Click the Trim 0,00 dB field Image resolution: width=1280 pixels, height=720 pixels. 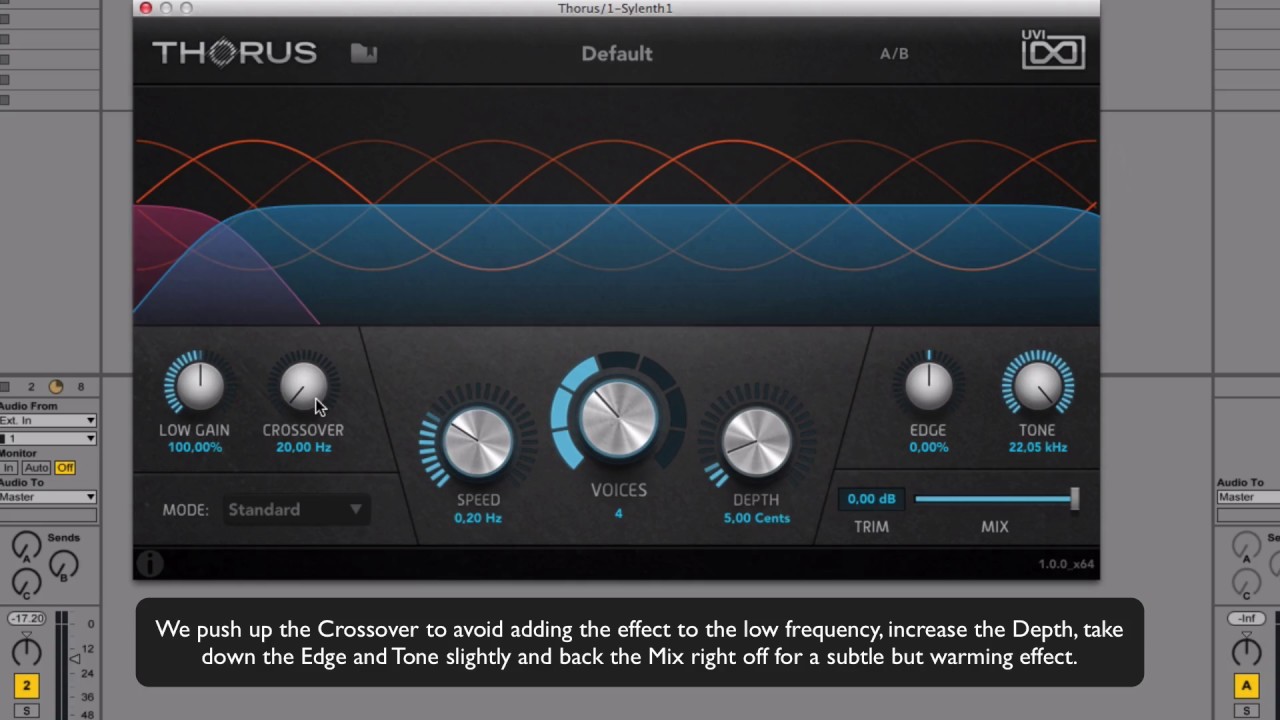(872, 499)
